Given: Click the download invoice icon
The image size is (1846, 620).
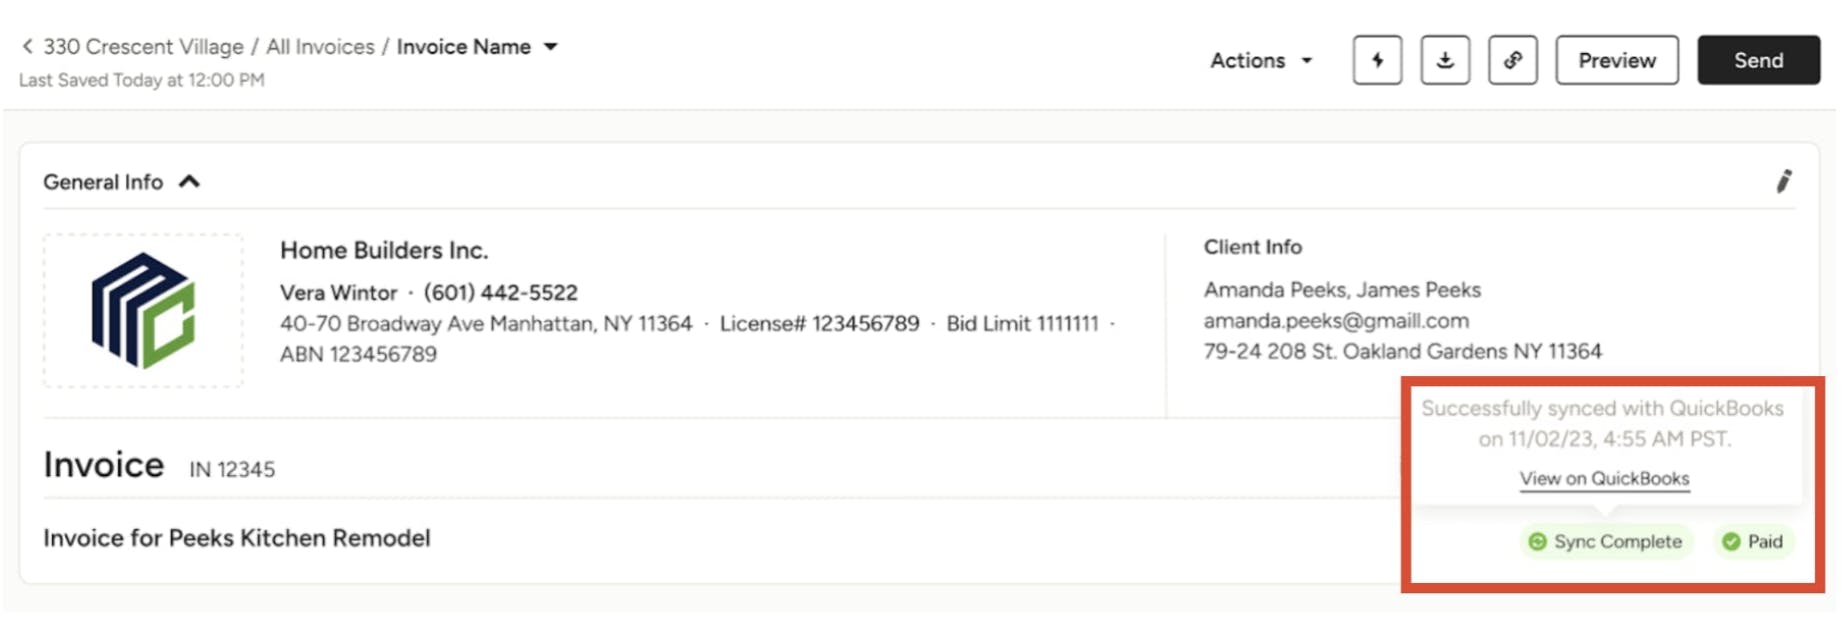Looking at the screenshot, I should click(1445, 60).
